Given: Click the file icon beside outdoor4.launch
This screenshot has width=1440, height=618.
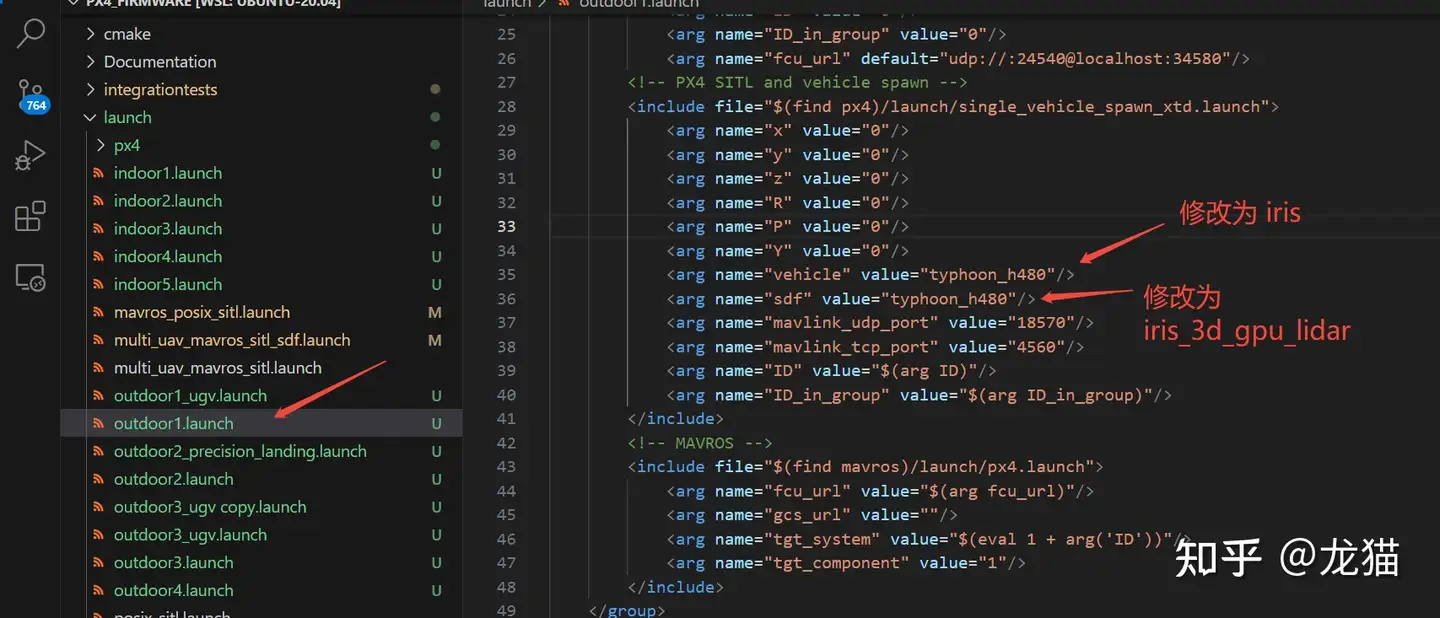Looking at the screenshot, I should (99, 591).
